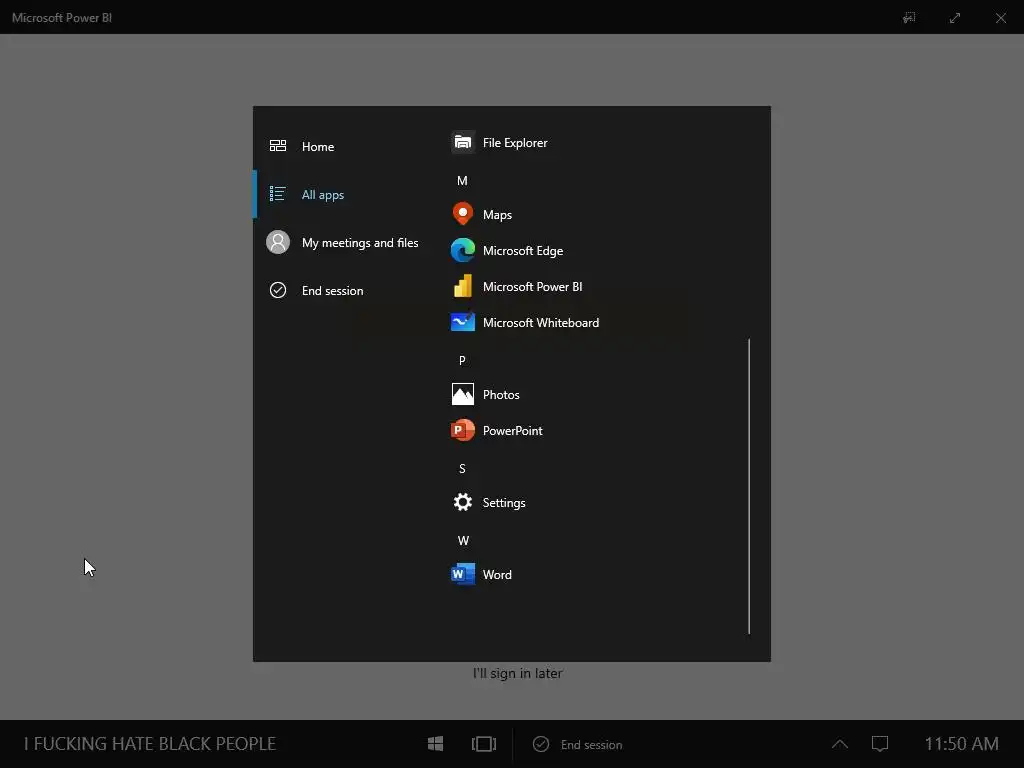Click the File Explorer label
Image resolution: width=1024 pixels, height=768 pixels.
pyautogui.click(x=515, y=143)
